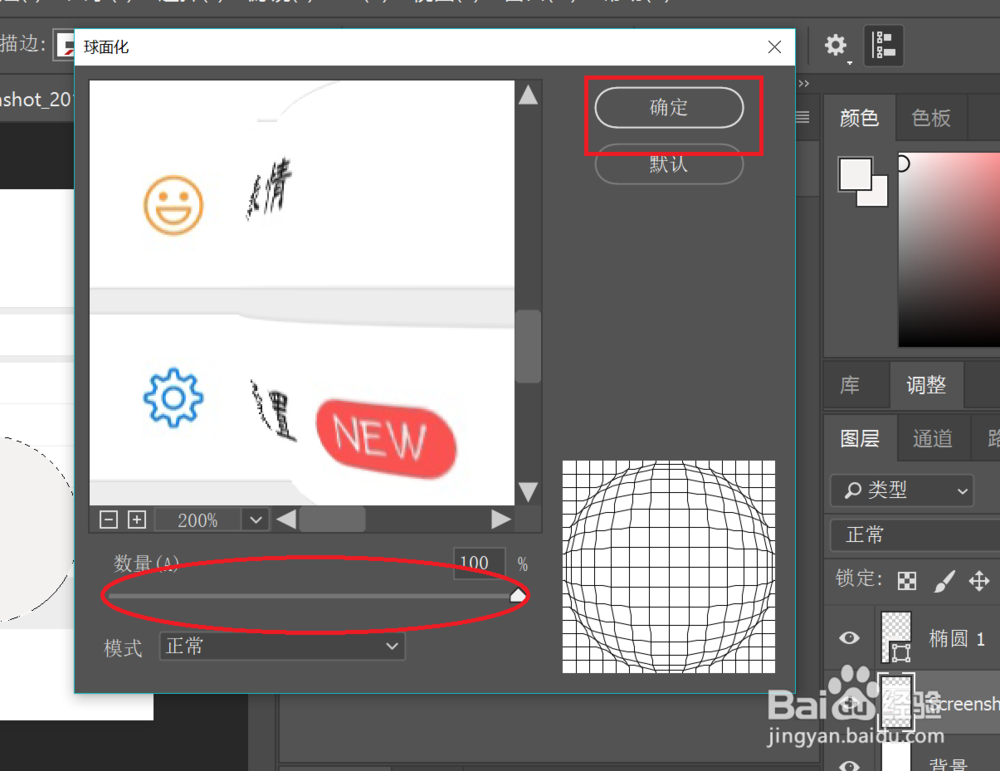The height and width of the screenshot is (771, 1000).
Task: Click in the color picker gradient field
Action: coord(949,249)
